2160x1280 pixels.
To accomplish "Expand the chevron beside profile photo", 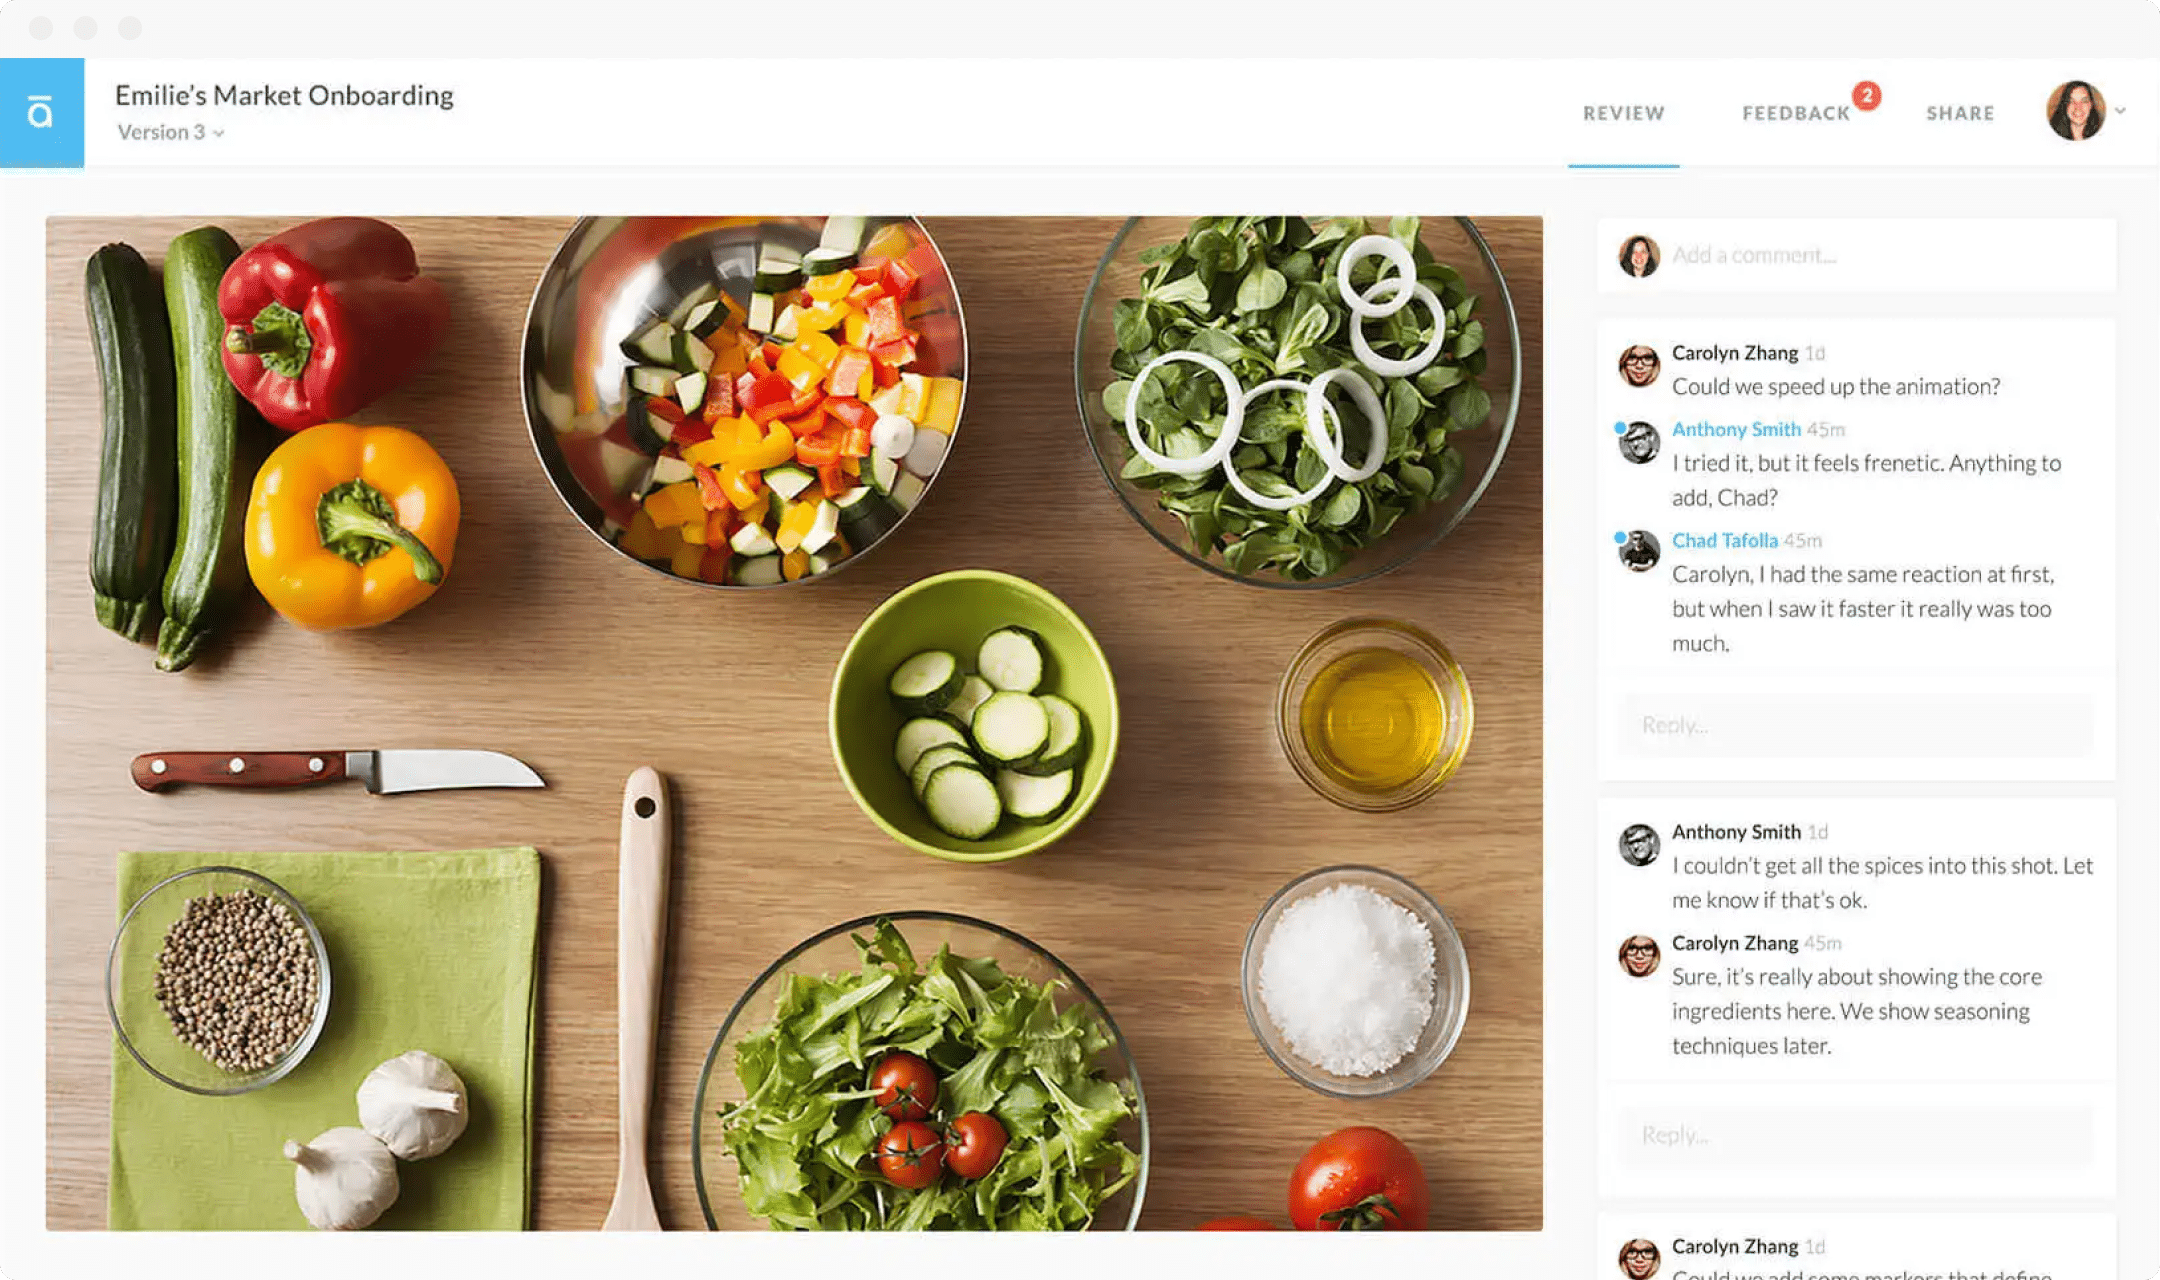I will (2120, 111).
